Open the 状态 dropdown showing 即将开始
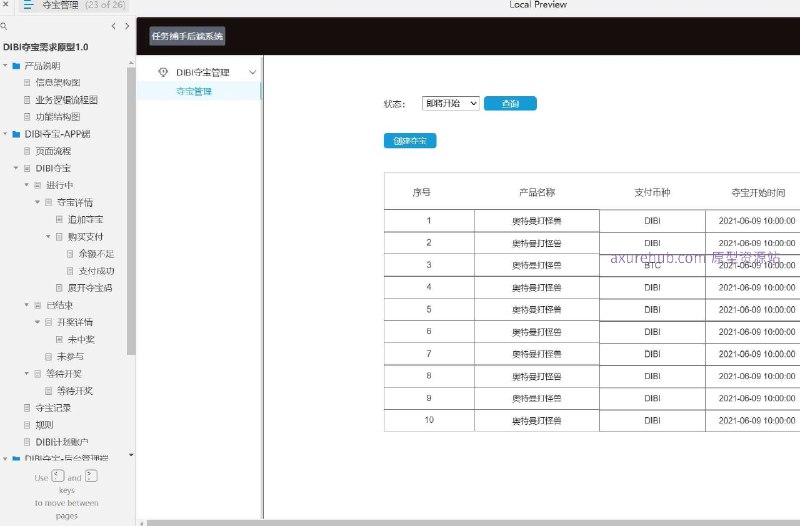The height and width of the screenshot is (526, 800). pyautogui.click(x=451, y=104)
